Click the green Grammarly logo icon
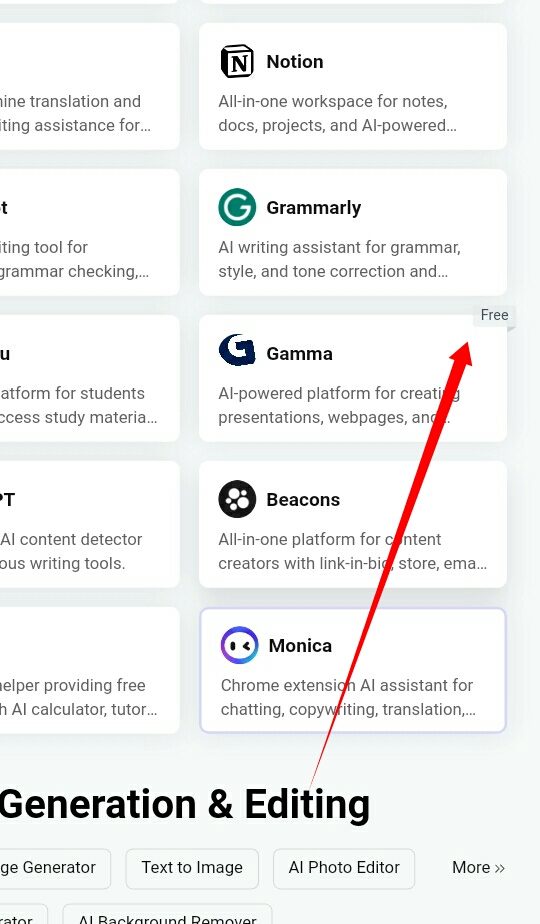Image resolution: width=540 pixels, height=924 pixels. [237, 207]
